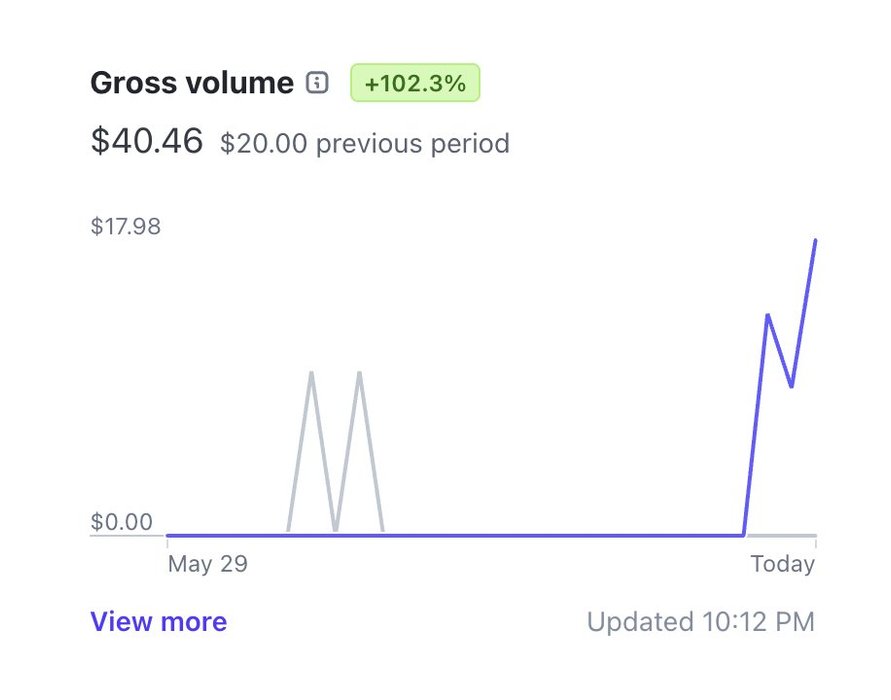Select the $40.46 total amount
The image size is (891, 700).
[x=147, y=141]
